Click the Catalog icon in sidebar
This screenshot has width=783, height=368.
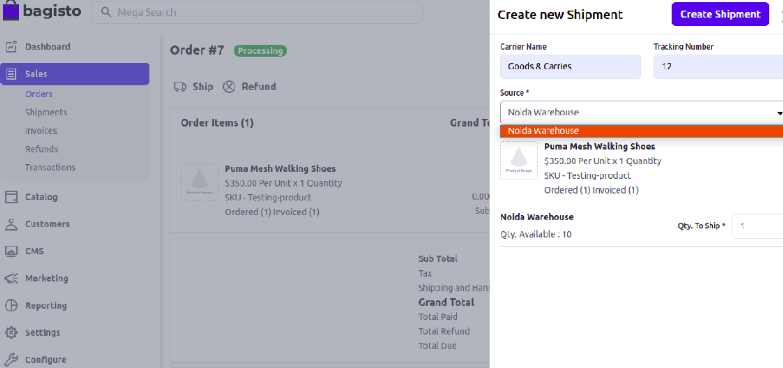point(11,197)
